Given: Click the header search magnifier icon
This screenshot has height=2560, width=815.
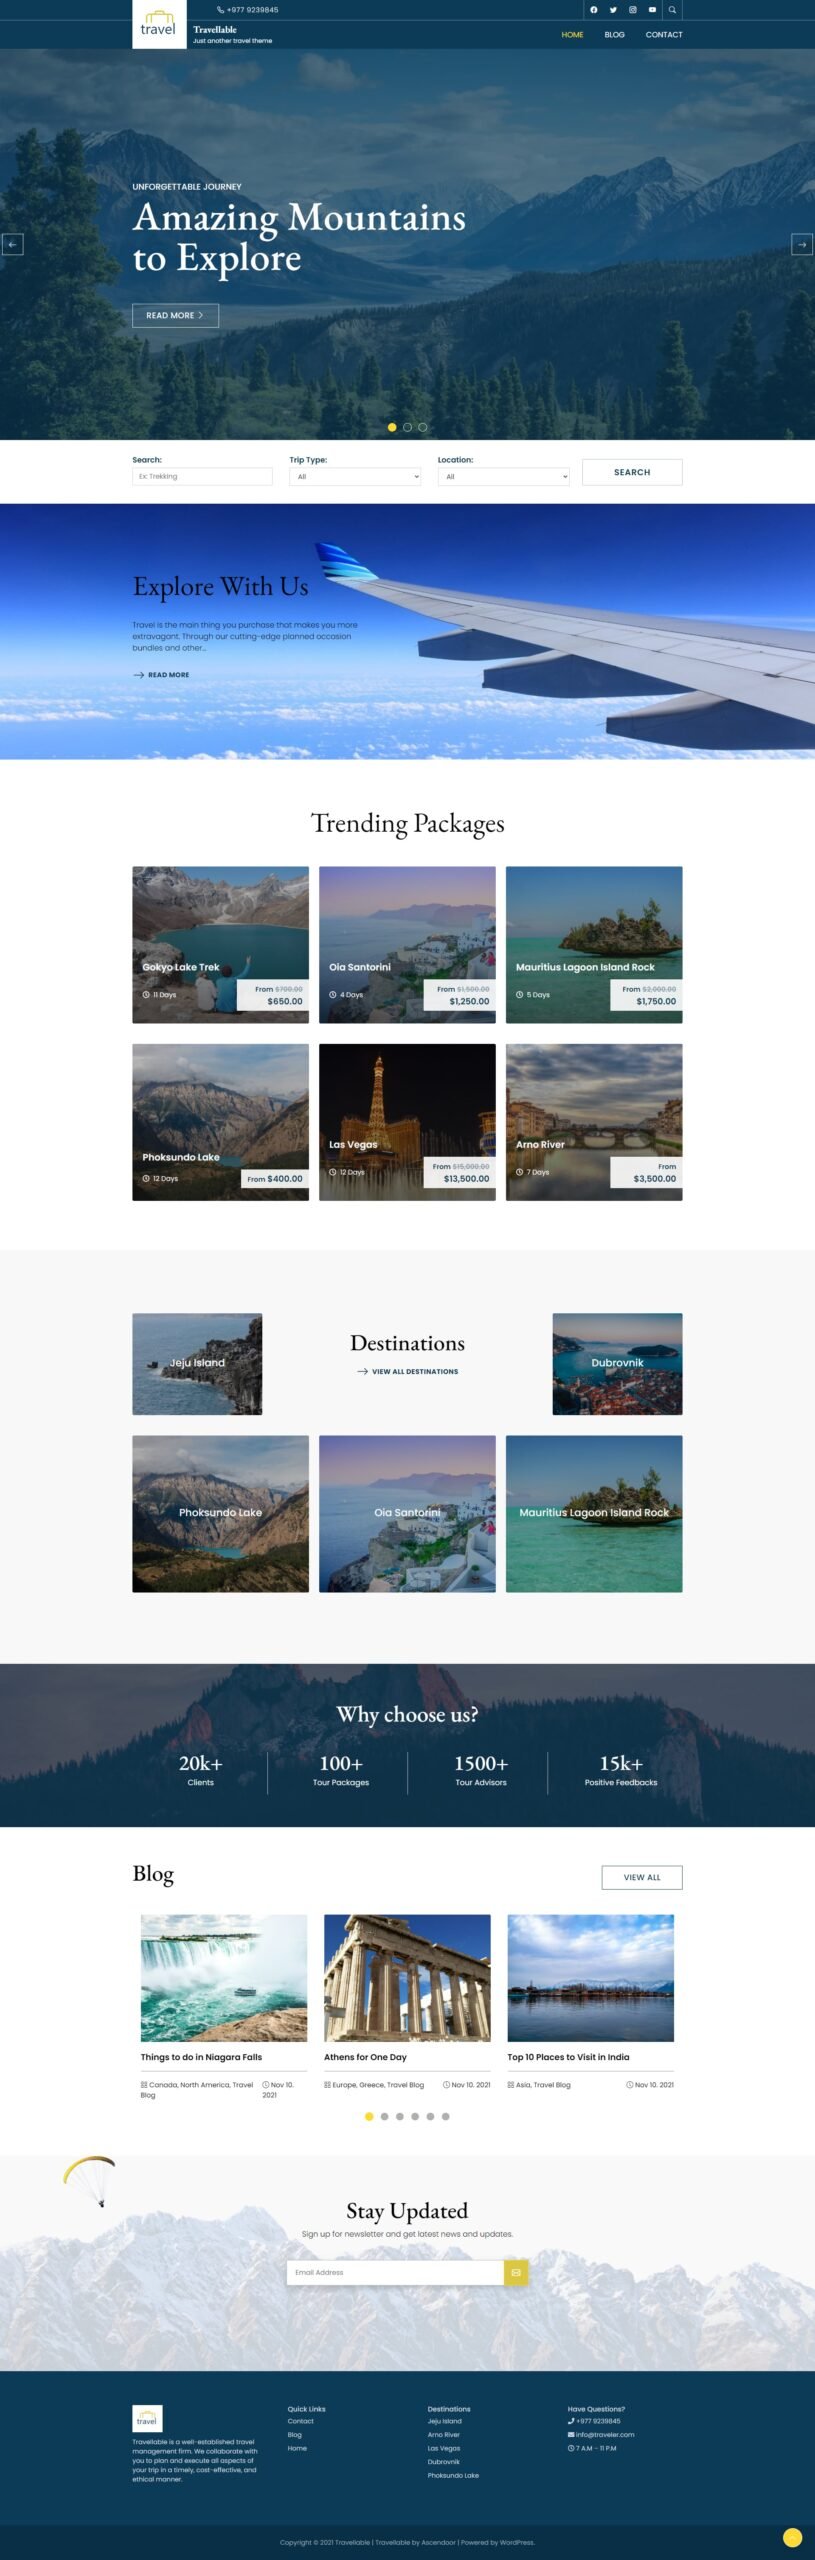Looking at the screenshot, I should (672, 10).
